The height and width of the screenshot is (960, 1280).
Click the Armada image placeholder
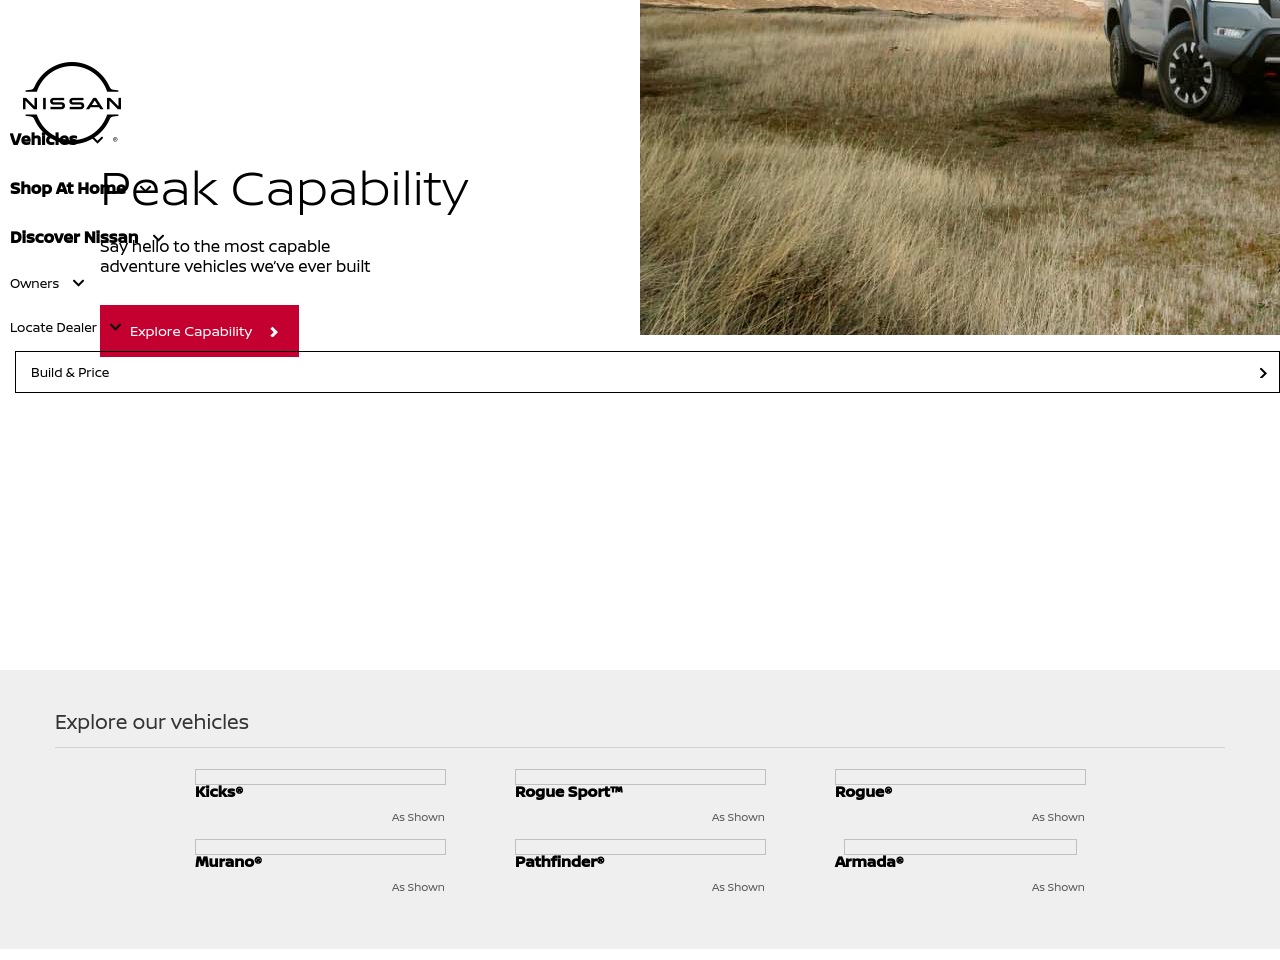click(960, 847)
